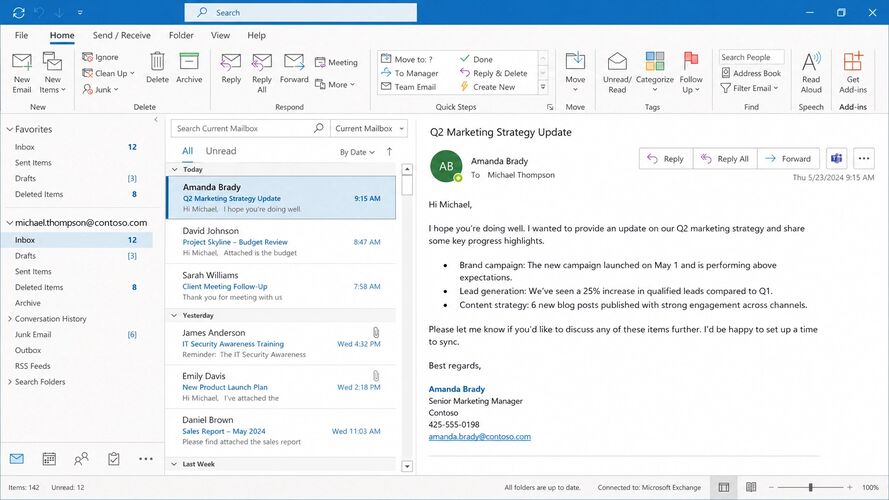Viewport: 889px width, 500px height.
Task: Click the Teams icon in reading pane
Action: 836,159
